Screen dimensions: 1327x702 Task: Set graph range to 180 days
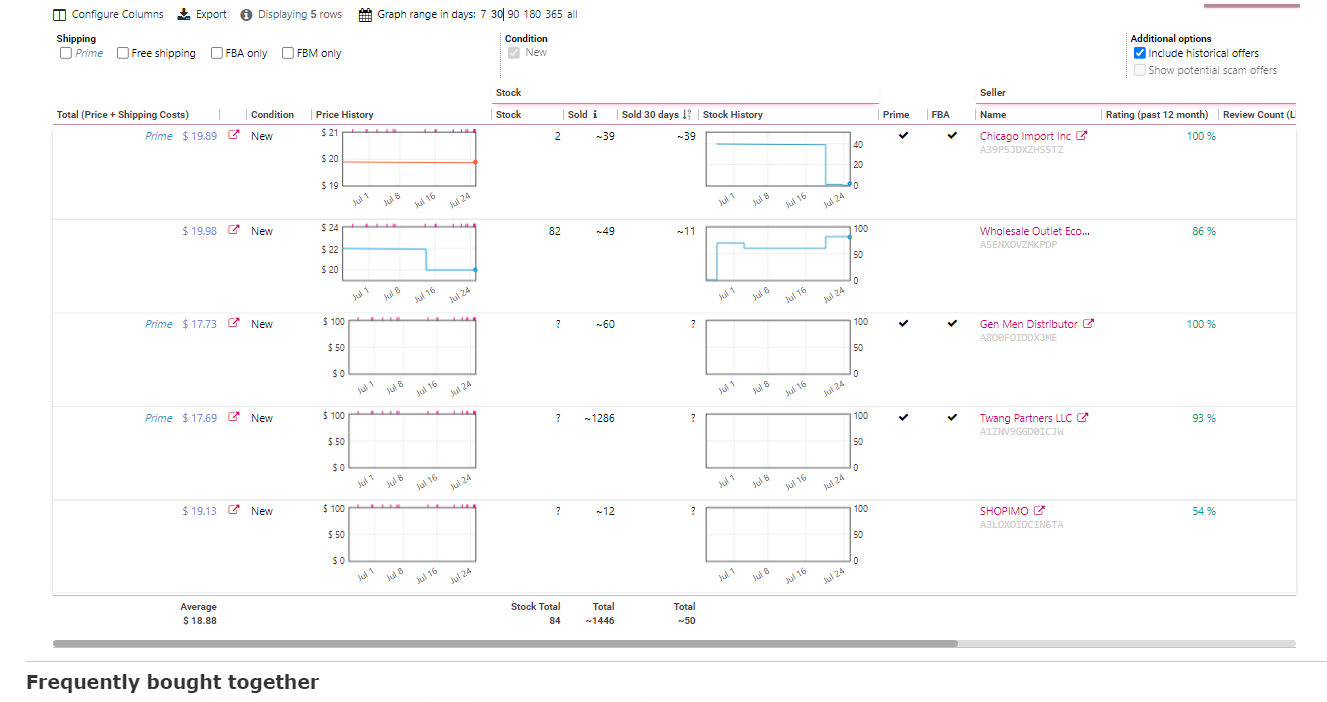point(533,15)
